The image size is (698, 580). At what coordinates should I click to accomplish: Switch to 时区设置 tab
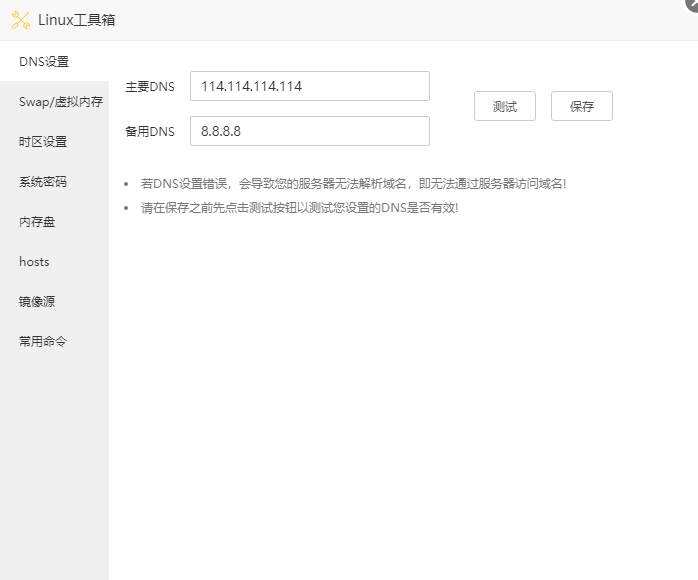[54, 142]
